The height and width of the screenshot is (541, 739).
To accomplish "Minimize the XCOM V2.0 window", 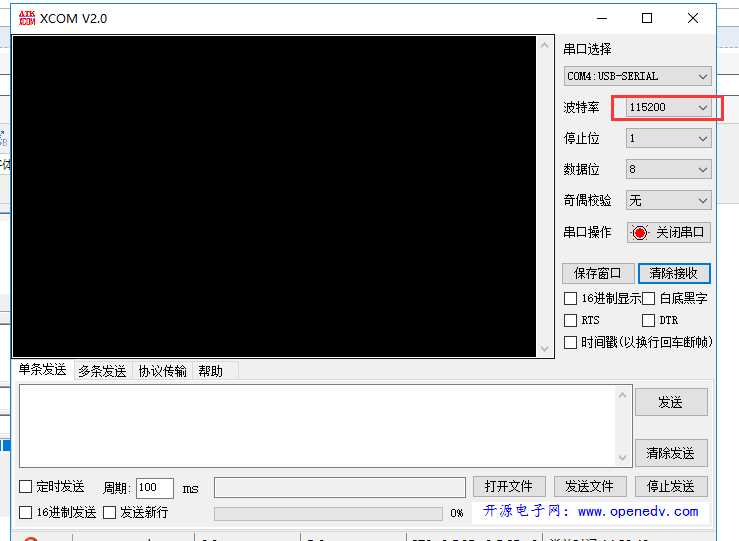I will tap(602, 18).
